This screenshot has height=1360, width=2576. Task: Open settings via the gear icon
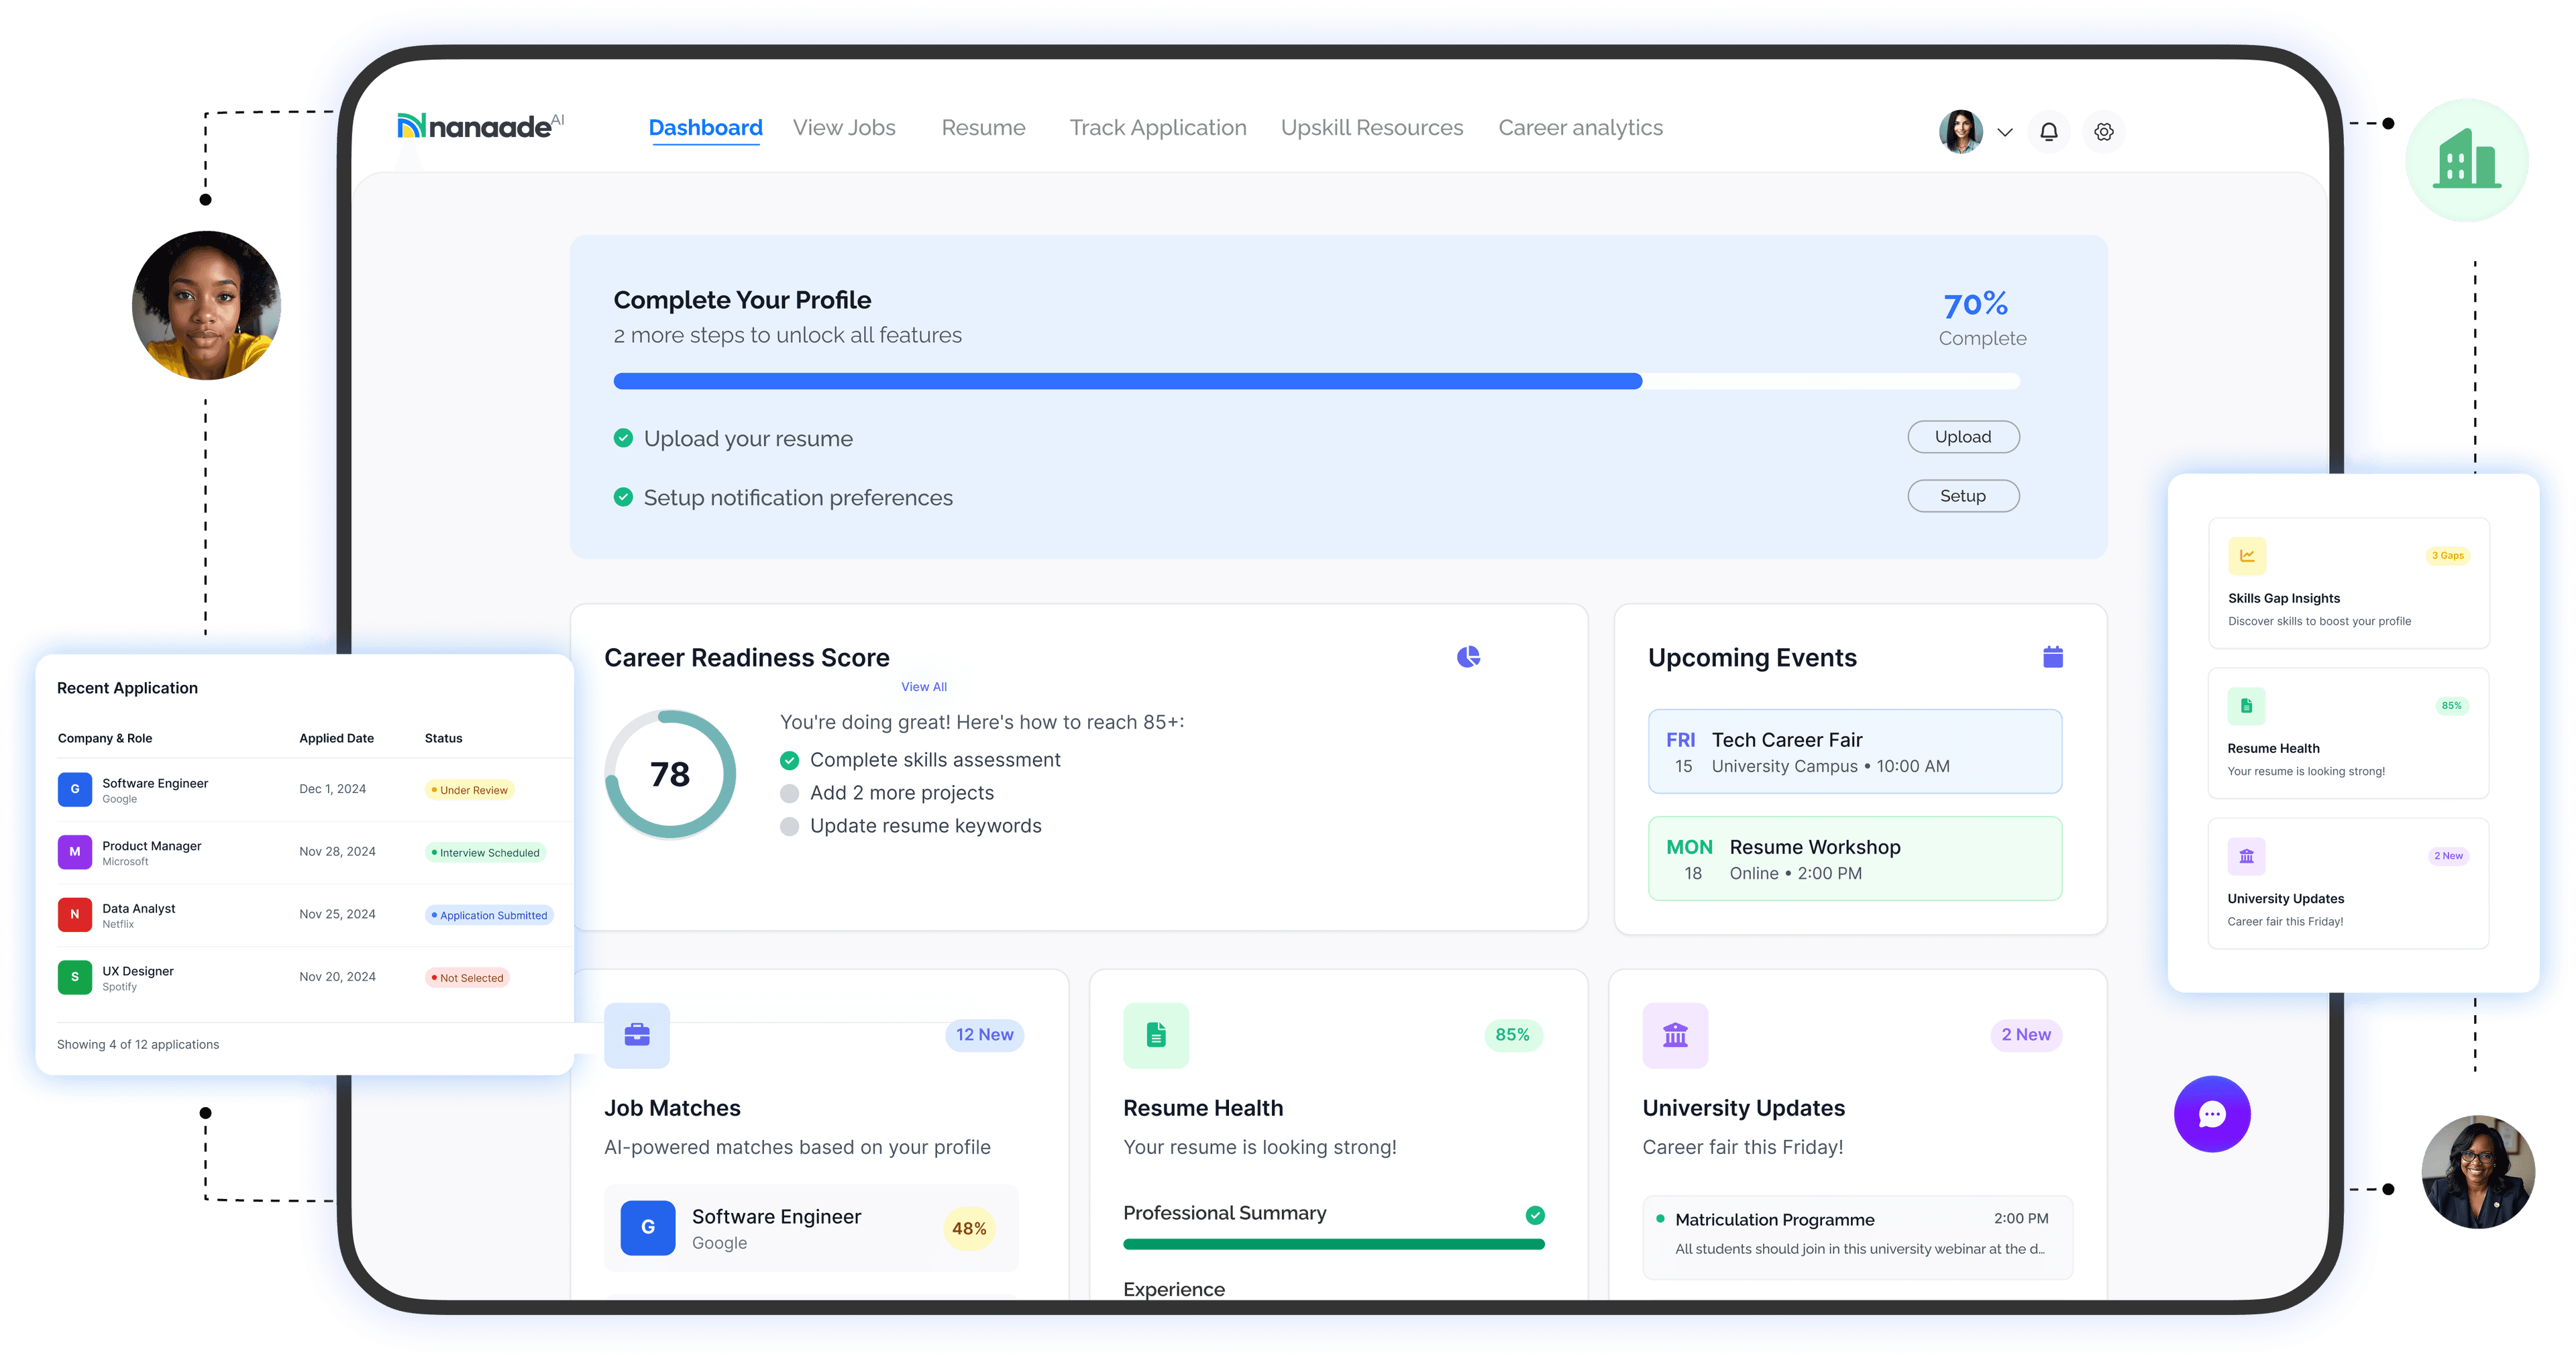pyautogui.click(x=2104, y=132)
